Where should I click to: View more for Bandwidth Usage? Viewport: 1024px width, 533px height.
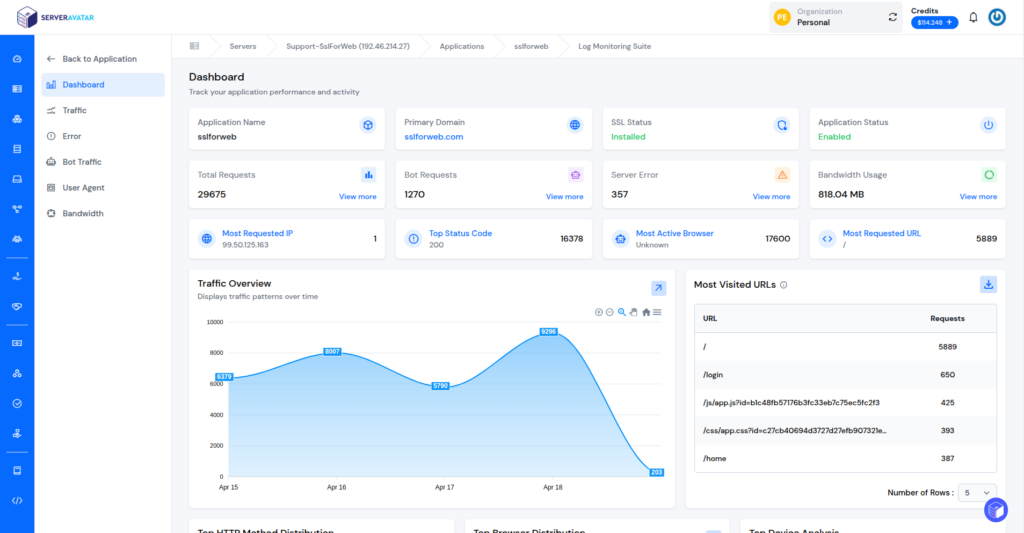click(x=978, y=197)
